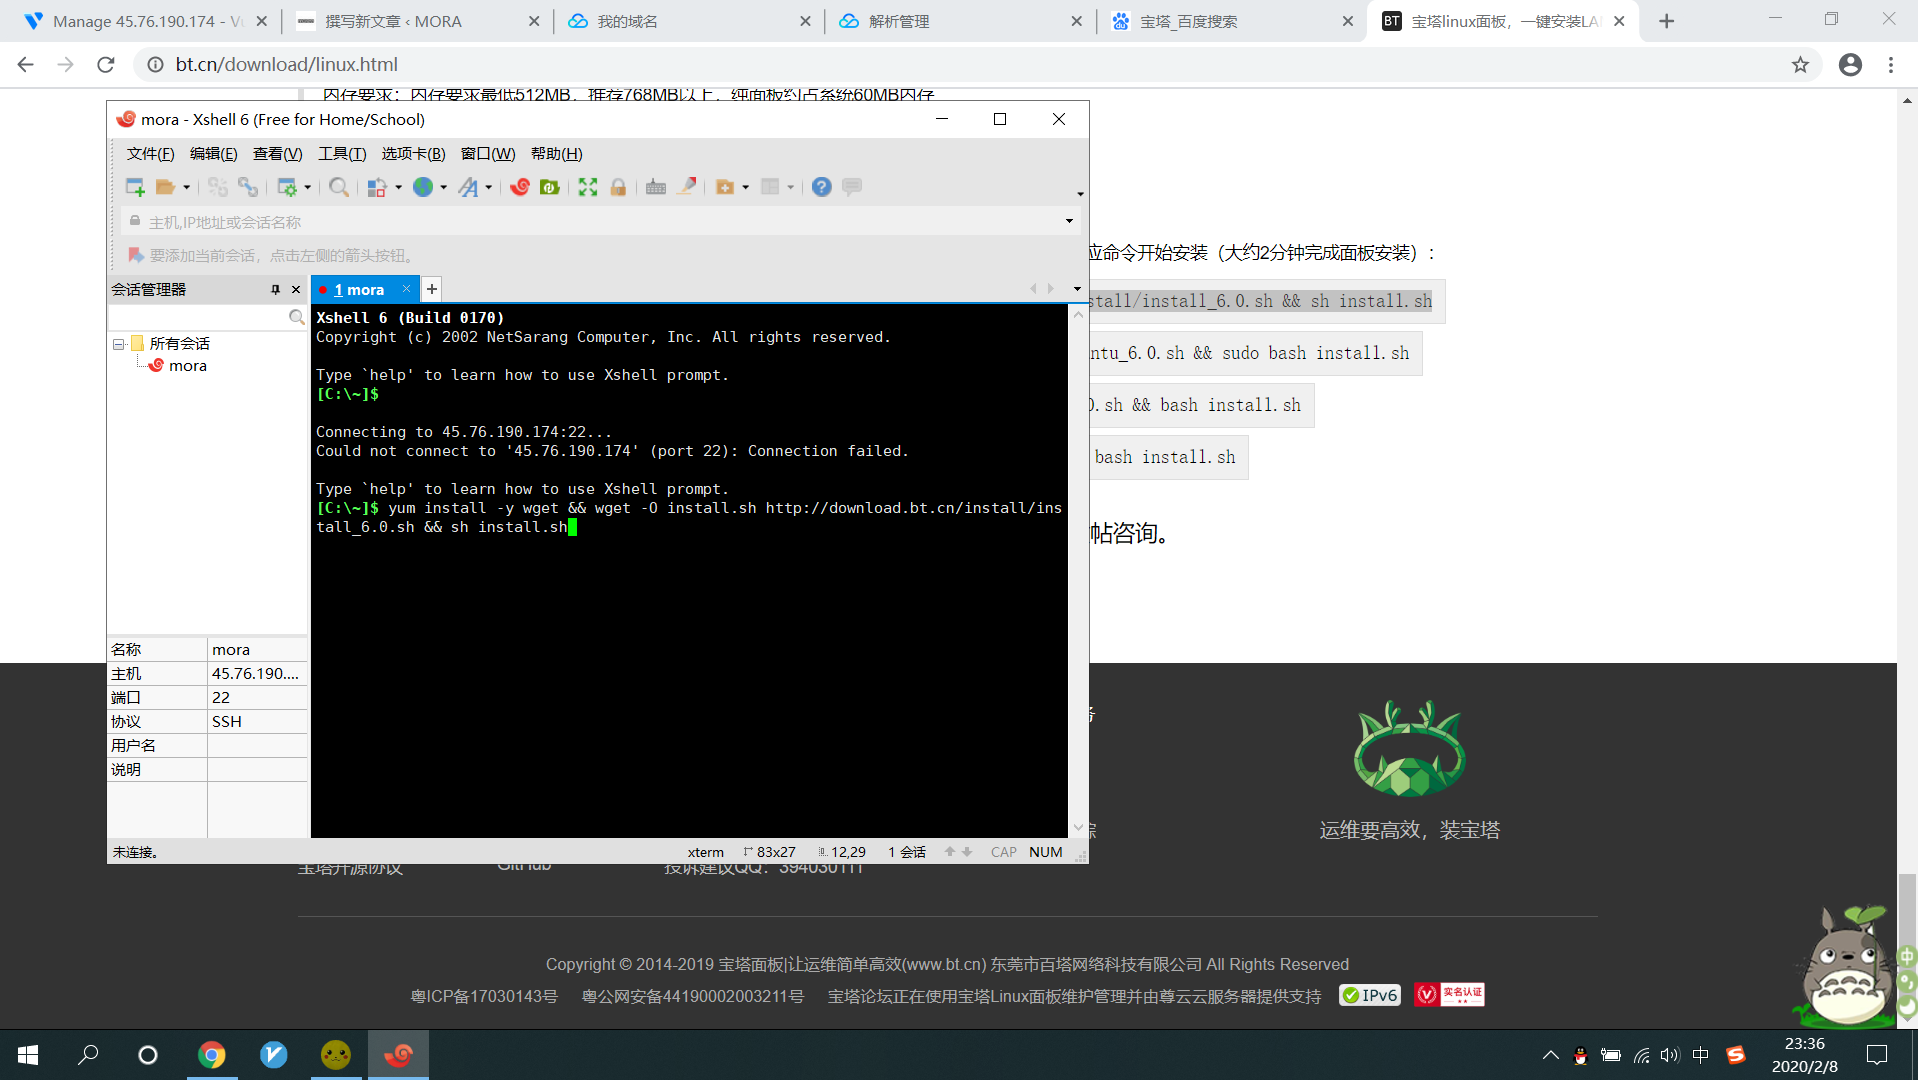Open session Properties gear icon
Image resolution: width=1918 pixels, height=1080 pixels.
pos(287,187)
